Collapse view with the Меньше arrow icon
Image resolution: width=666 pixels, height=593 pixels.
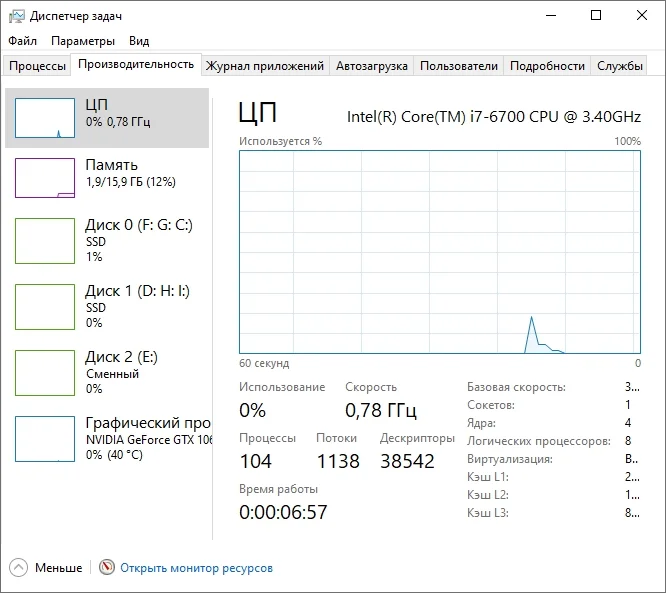pos(18,568)
